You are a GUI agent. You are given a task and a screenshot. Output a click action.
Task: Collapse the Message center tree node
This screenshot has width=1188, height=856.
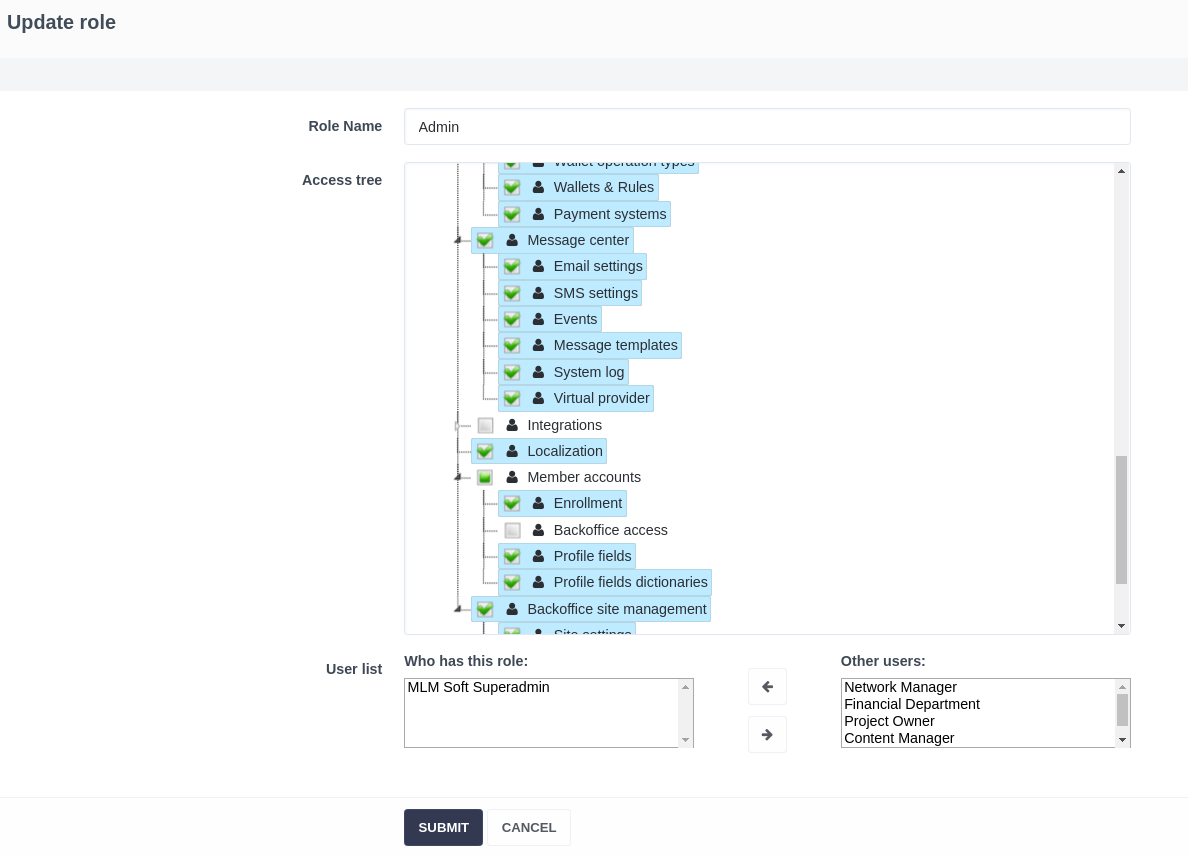(457, 240)
